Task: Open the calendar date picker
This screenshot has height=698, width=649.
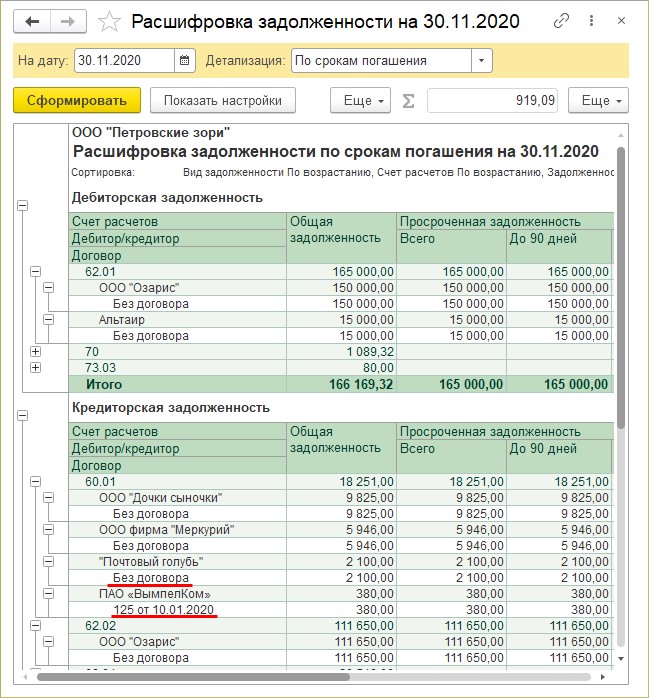Action: pyautogui.click(x=184, y=60)
